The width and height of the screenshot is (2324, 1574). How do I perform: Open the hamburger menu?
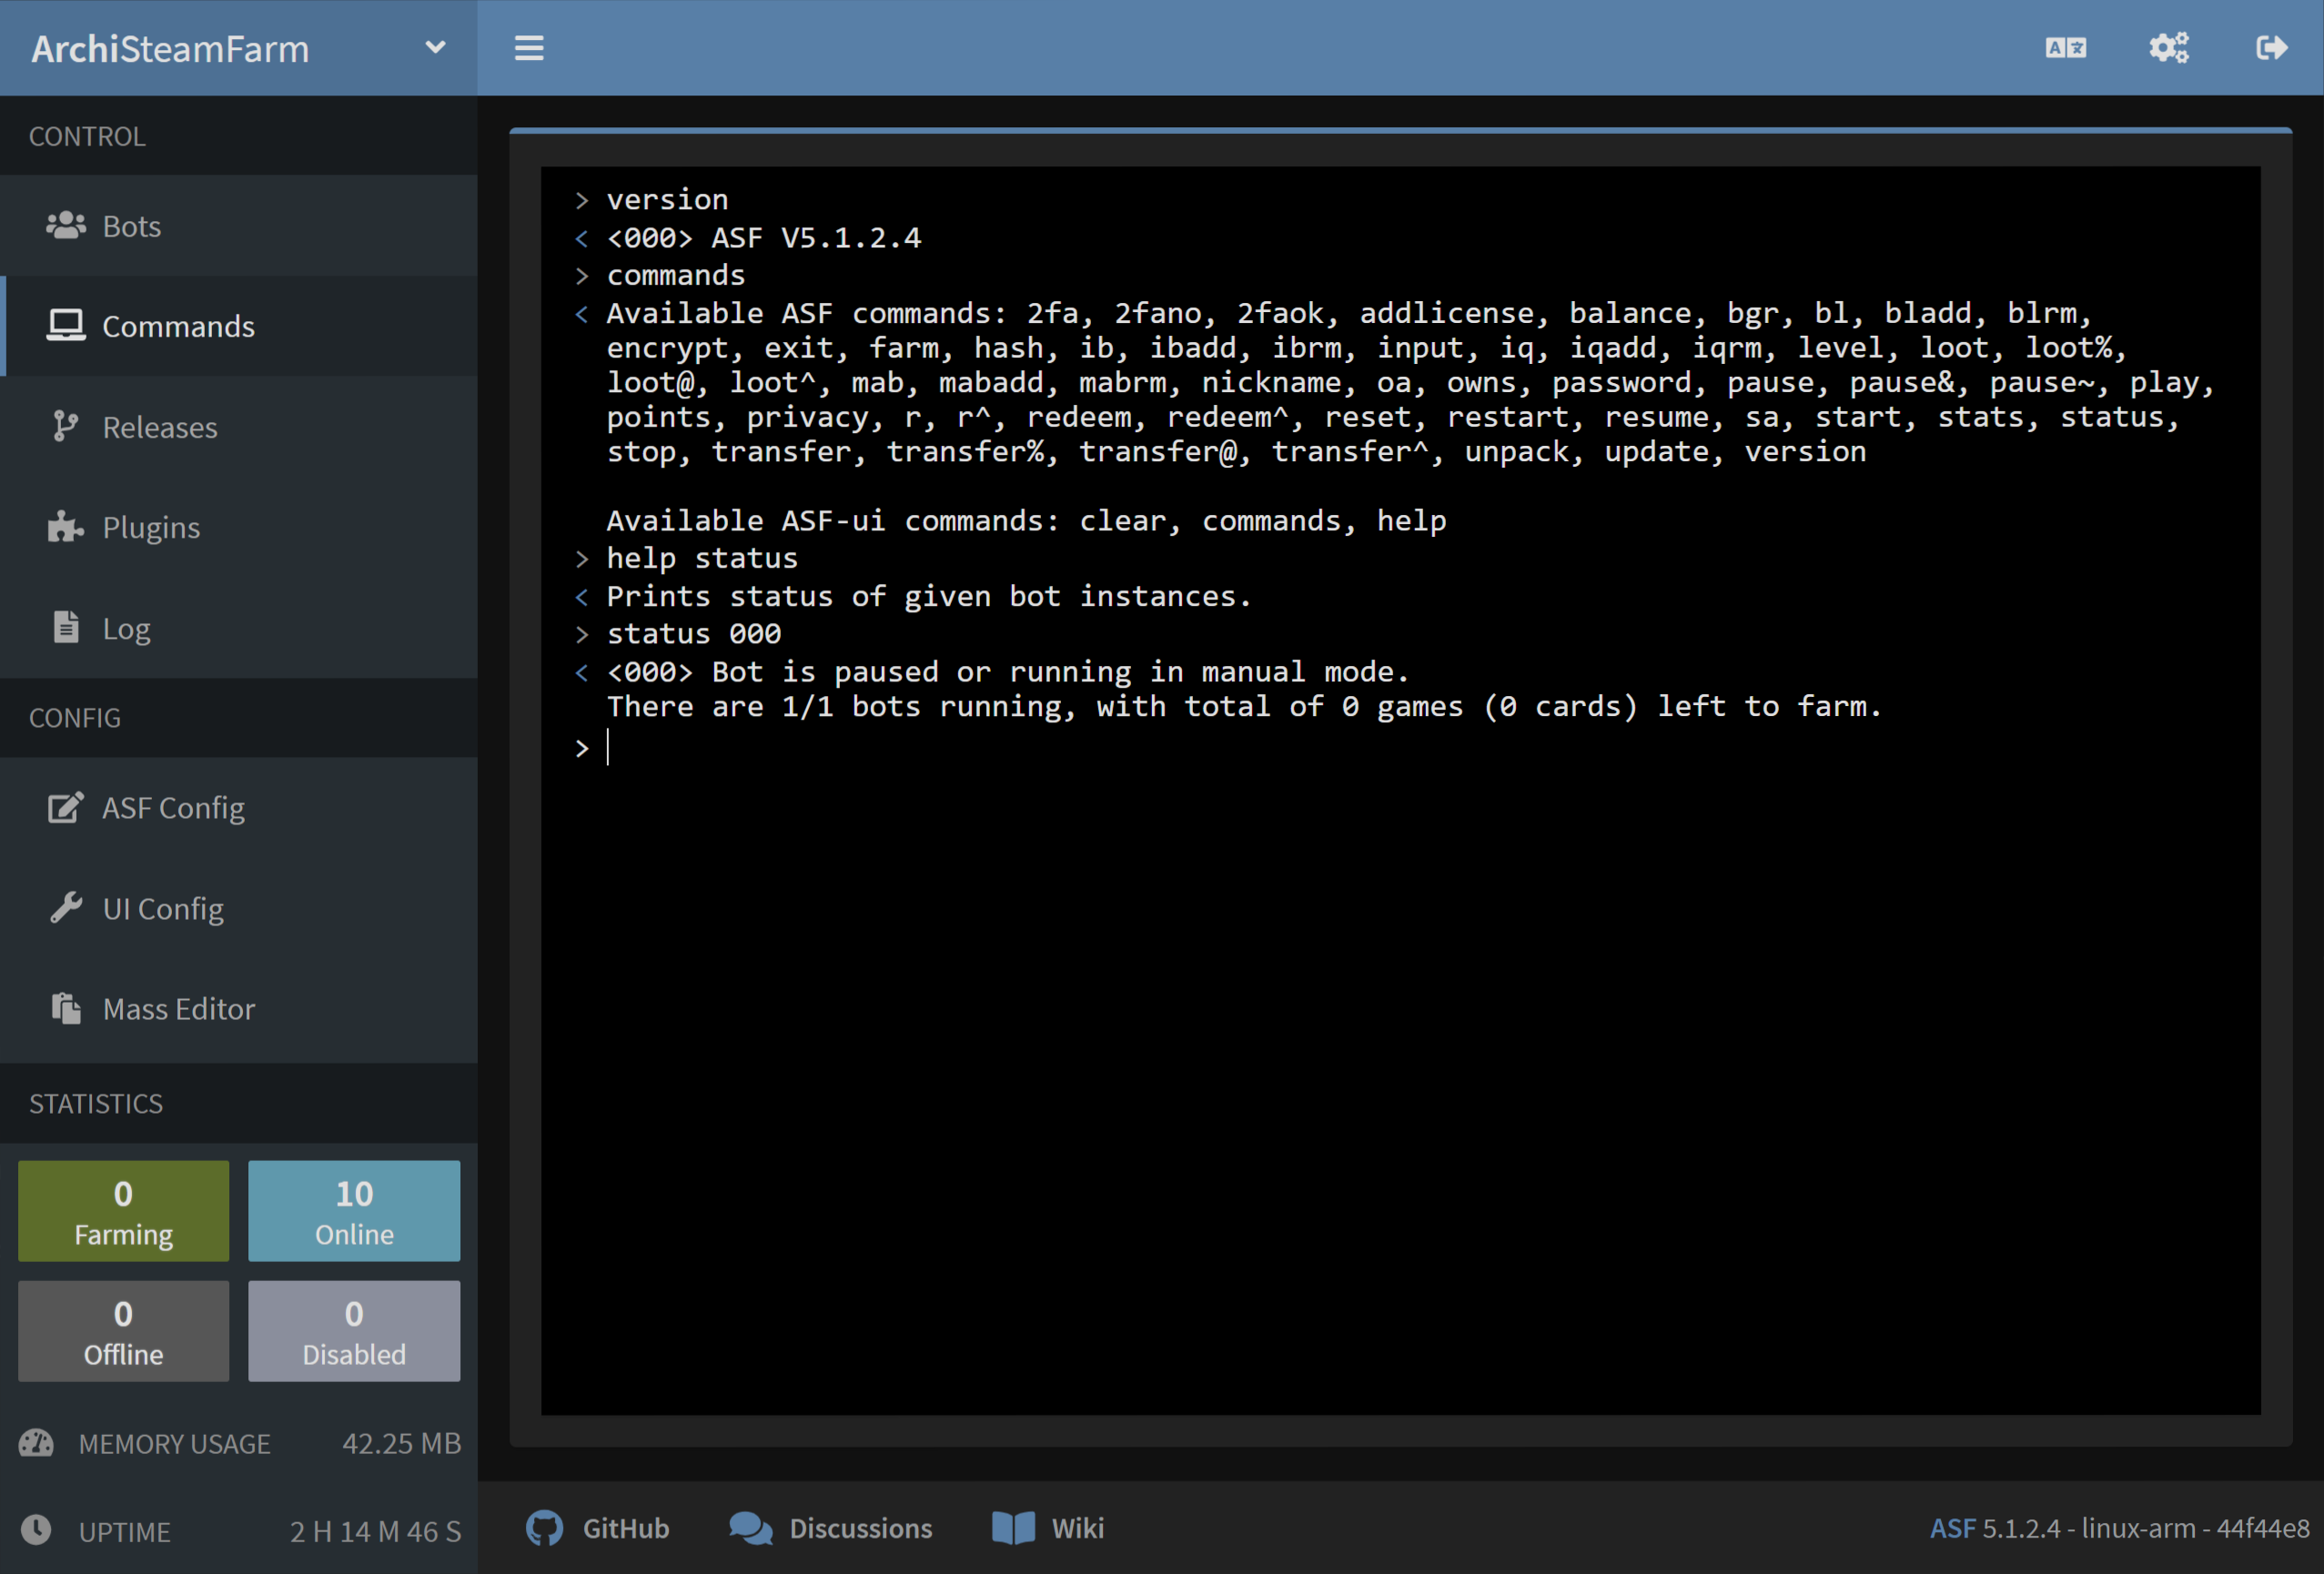tap(527, 49)
